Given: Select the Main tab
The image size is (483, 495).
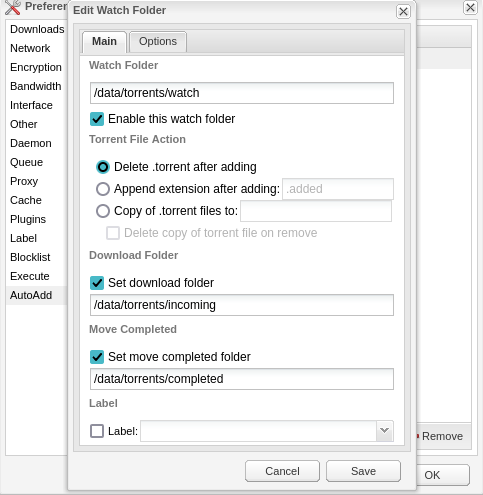Looking at the screenshot, I should click(104, 41).
